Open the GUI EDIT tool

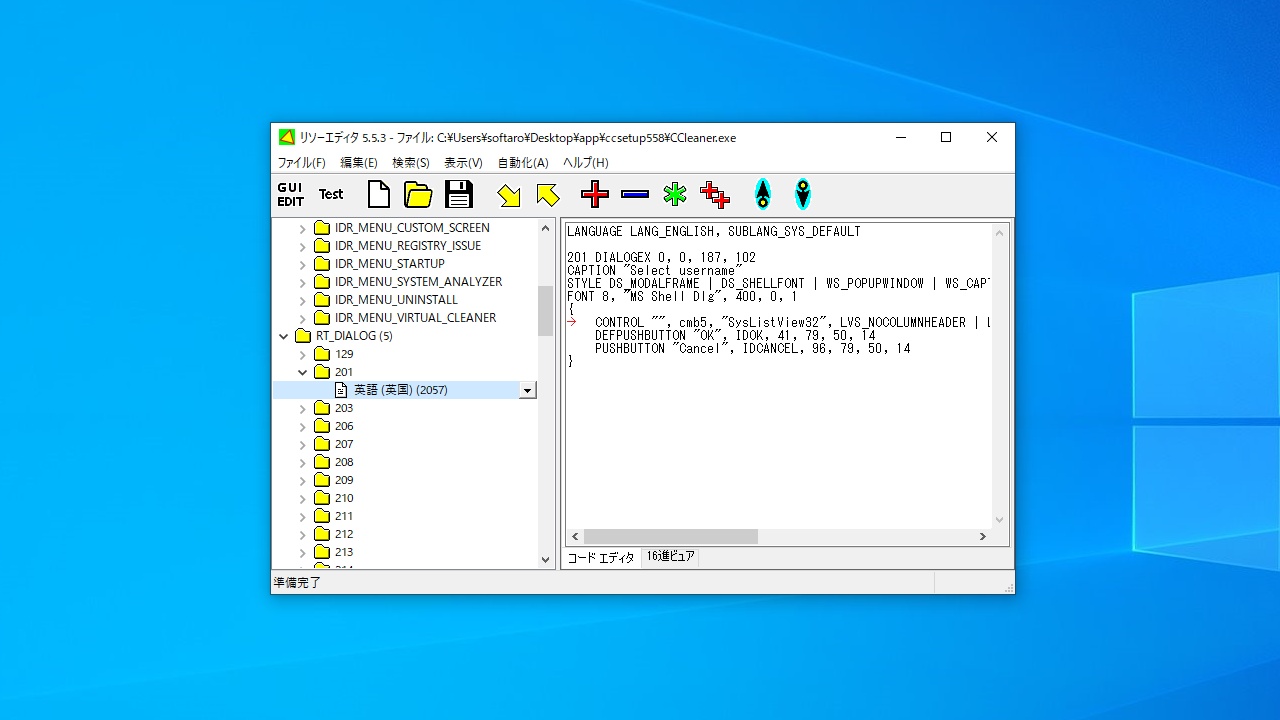(290, 195)
